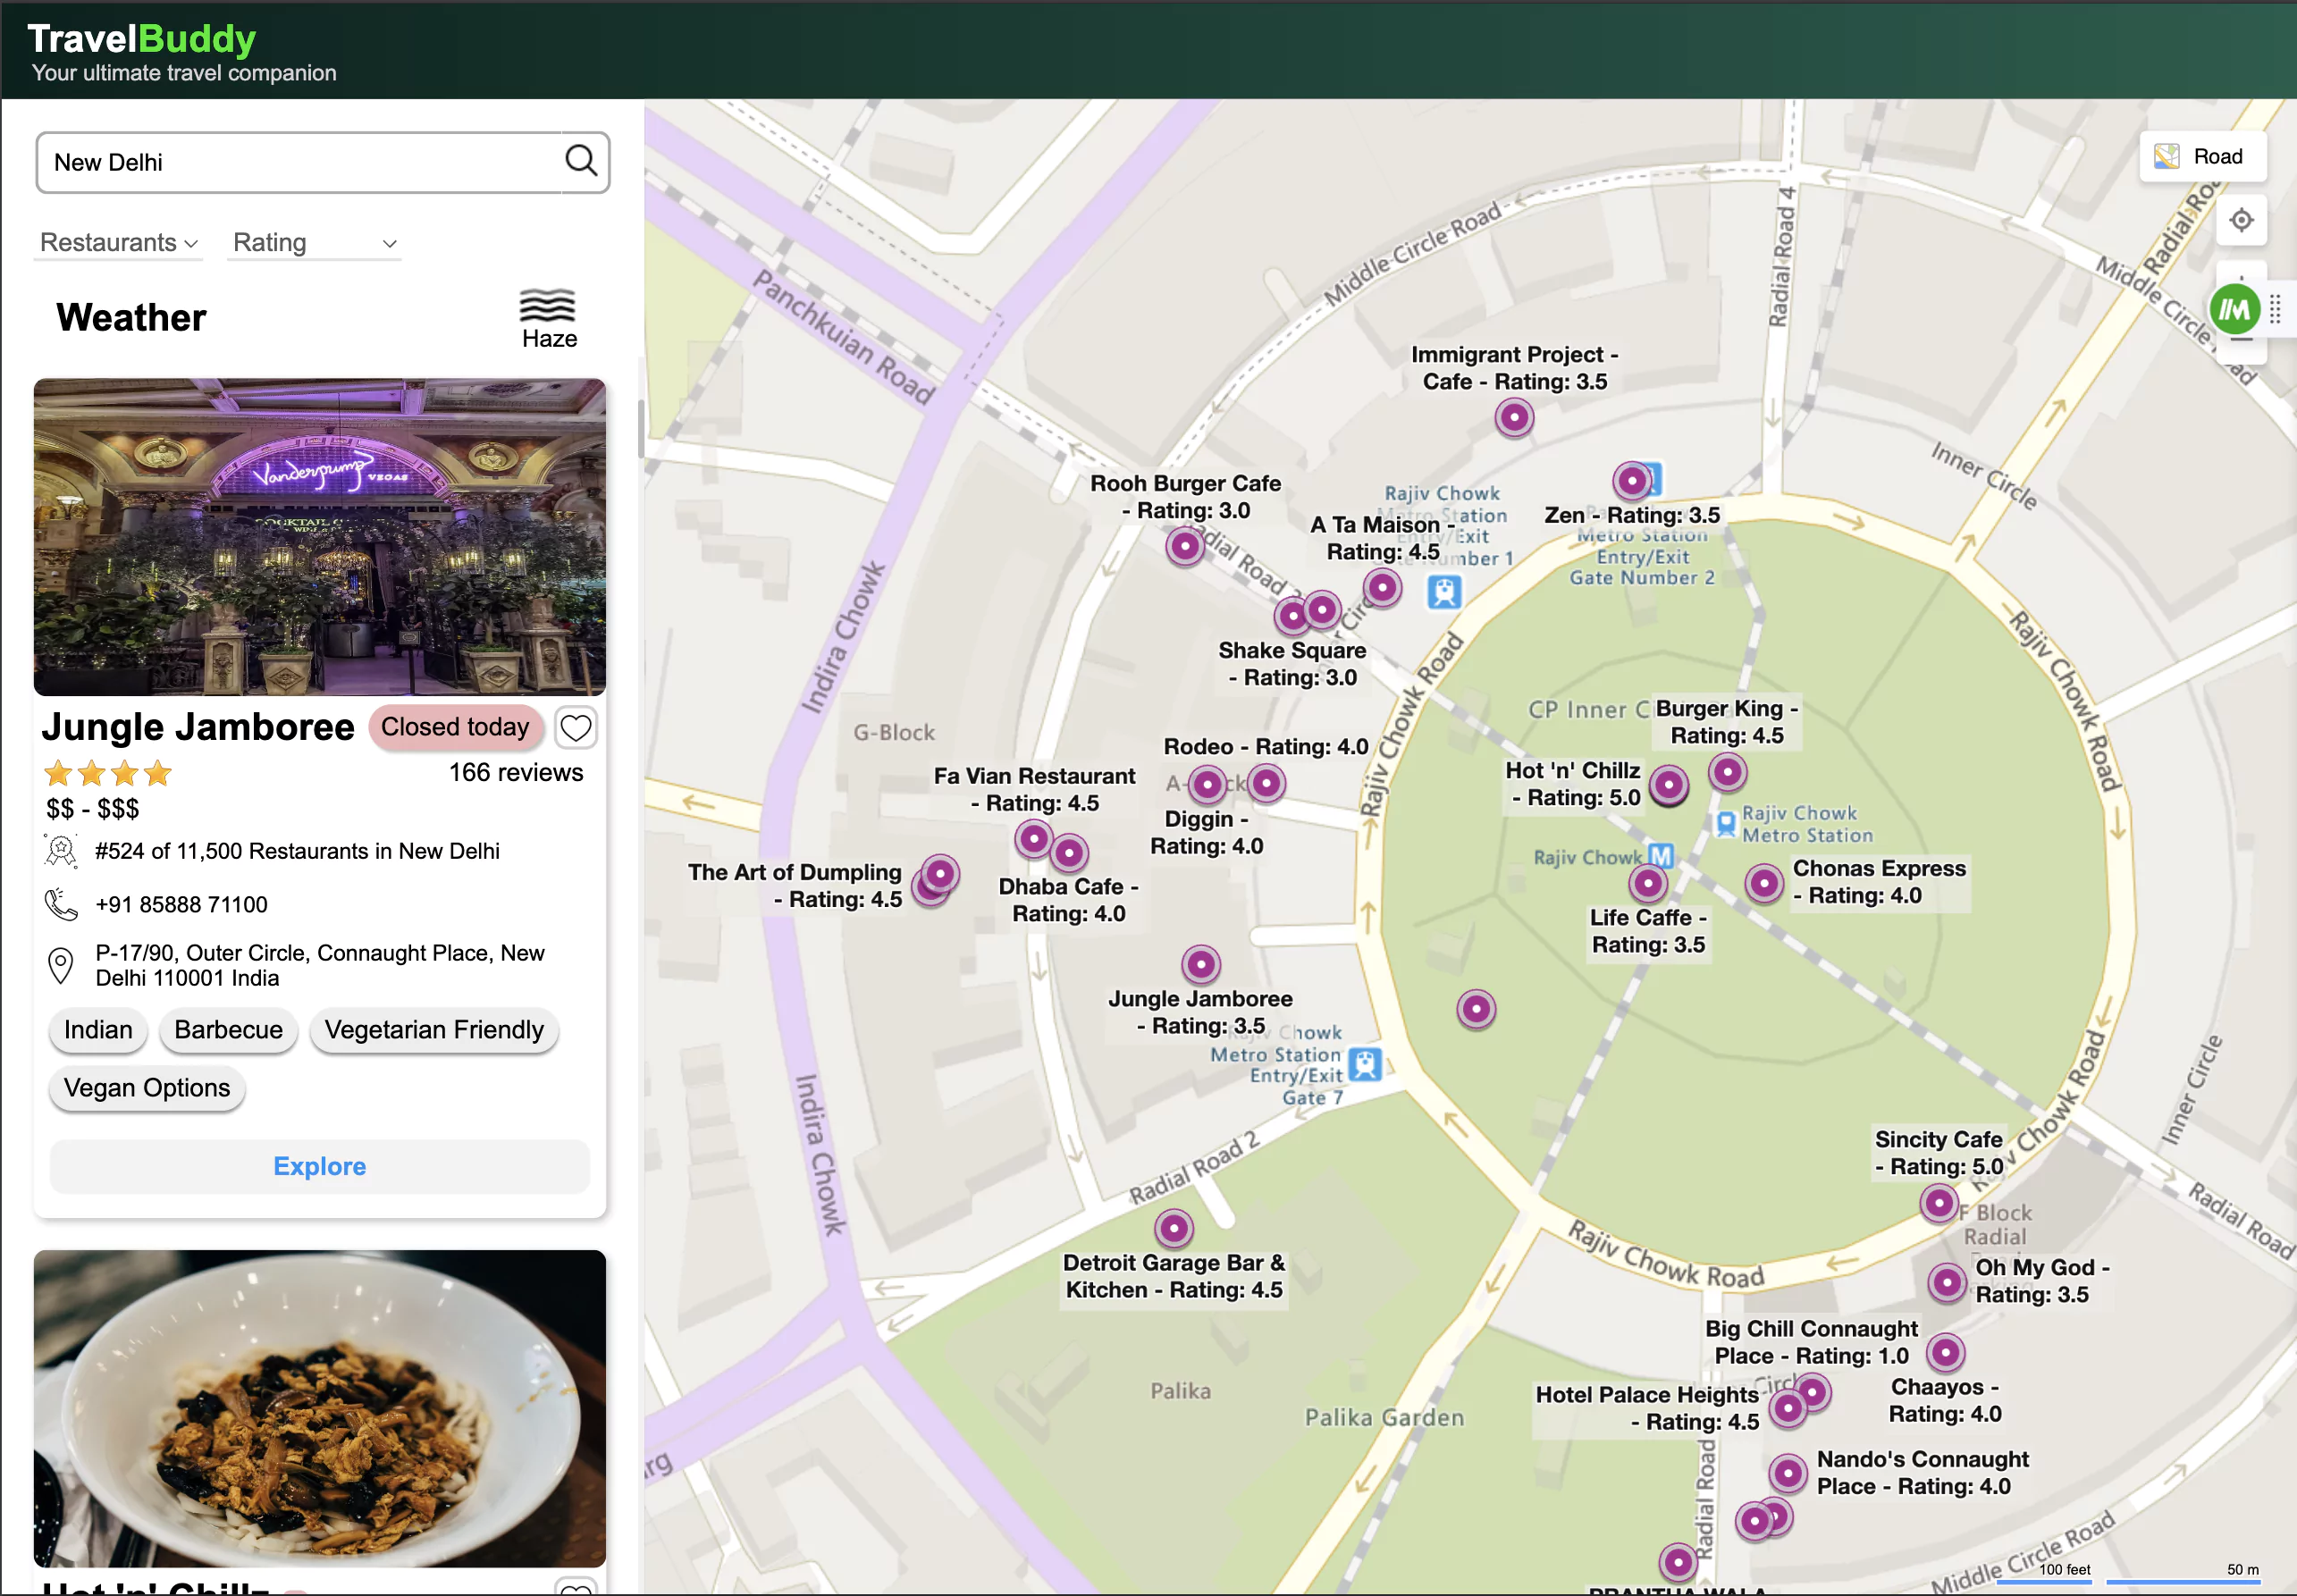
Task: Click the four-star rating of Jungle Jamboree
Action: 108,772
